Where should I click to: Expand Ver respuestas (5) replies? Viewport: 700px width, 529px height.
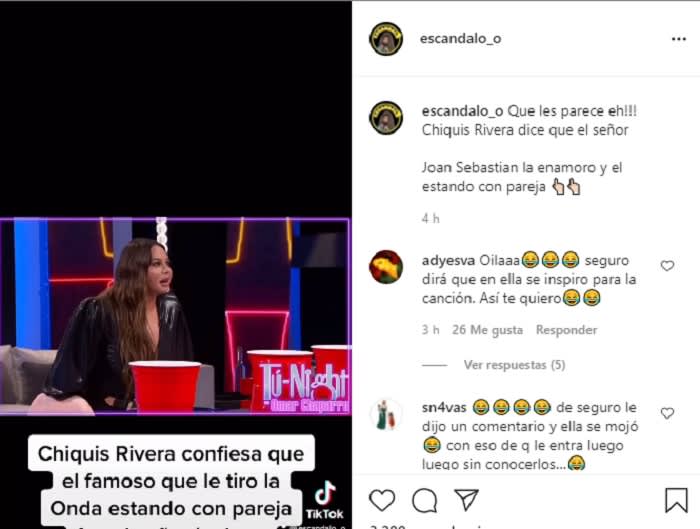pyautogui.click(x=514, y=365)
